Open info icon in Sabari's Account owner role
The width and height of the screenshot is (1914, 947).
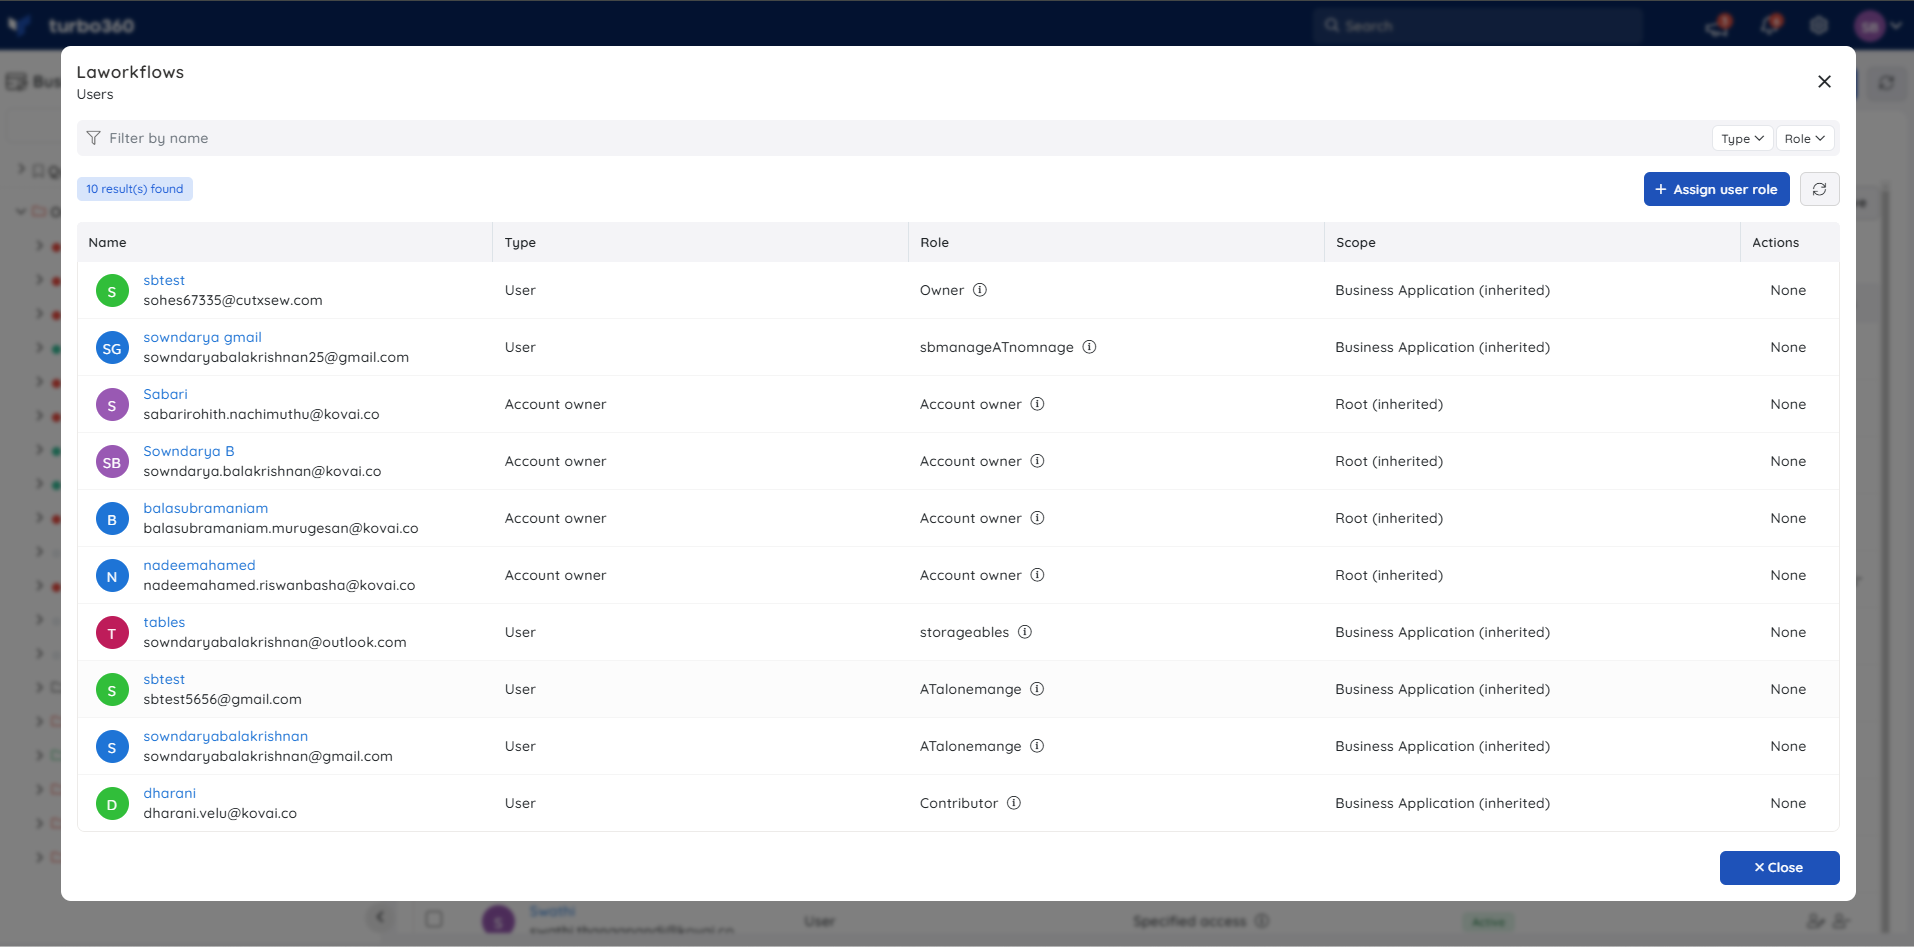[x=1037, y=404]
